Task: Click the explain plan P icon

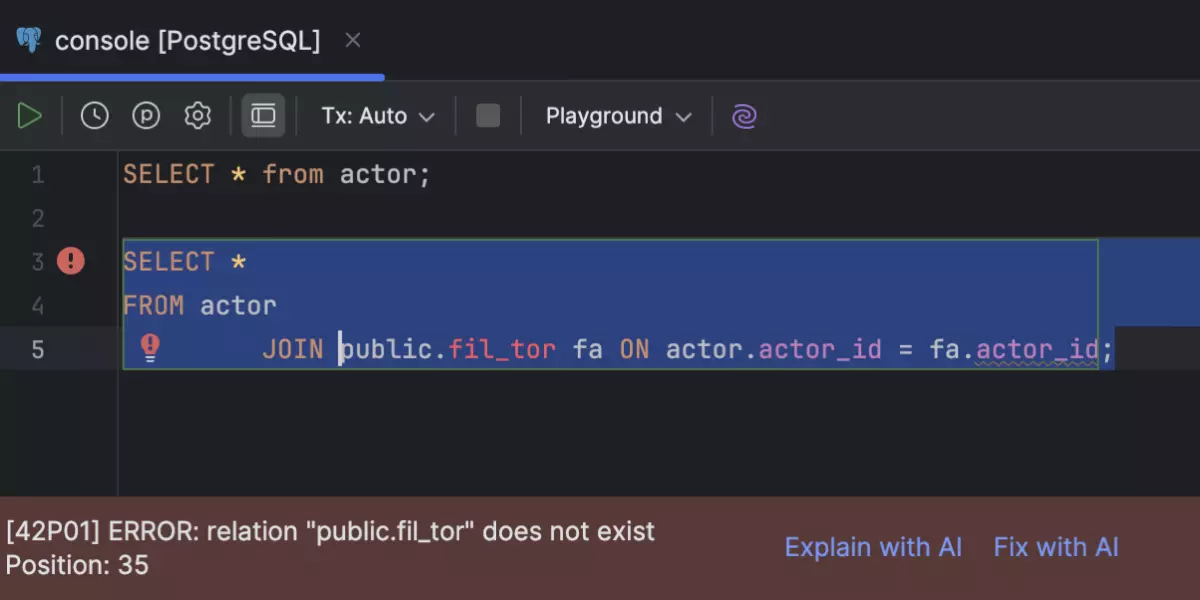Action: (x=146, y=116)
